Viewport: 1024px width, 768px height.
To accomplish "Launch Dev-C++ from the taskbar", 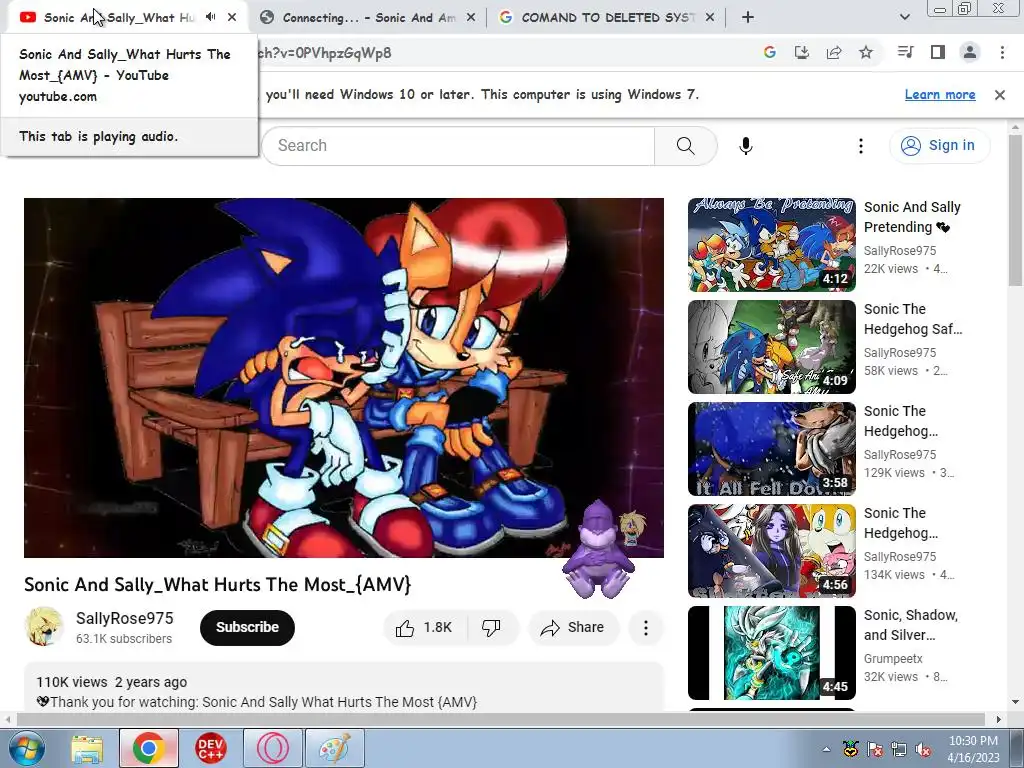I will [x=210, y=748].
